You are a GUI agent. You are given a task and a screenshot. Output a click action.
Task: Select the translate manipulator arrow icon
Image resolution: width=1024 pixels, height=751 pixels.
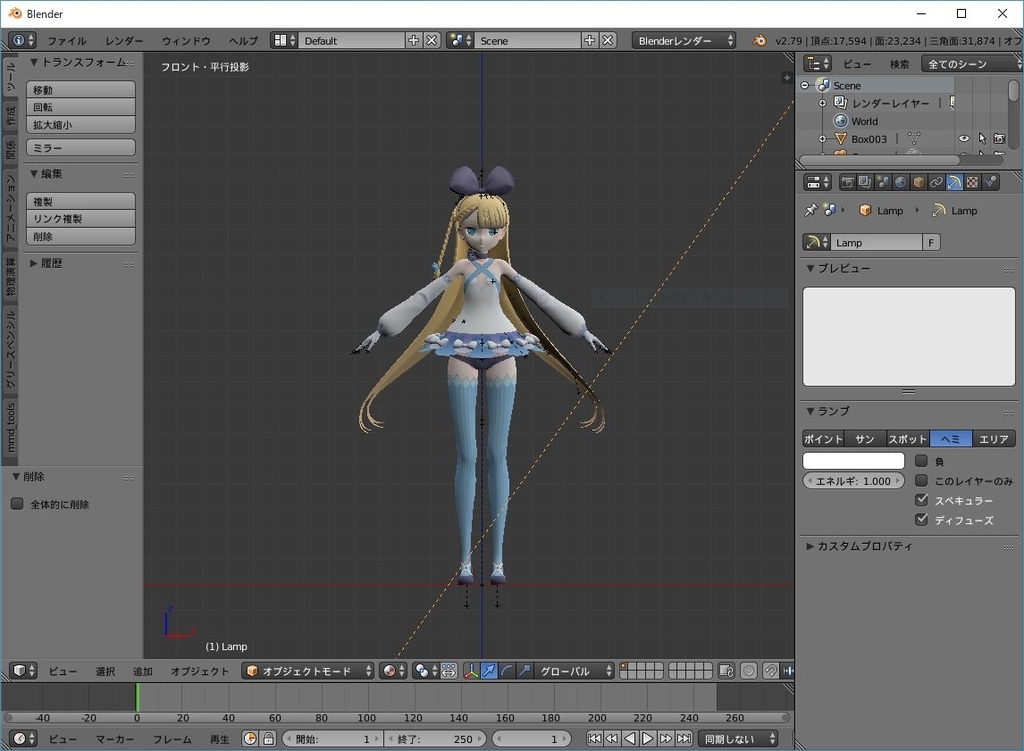tap(488, 671)
